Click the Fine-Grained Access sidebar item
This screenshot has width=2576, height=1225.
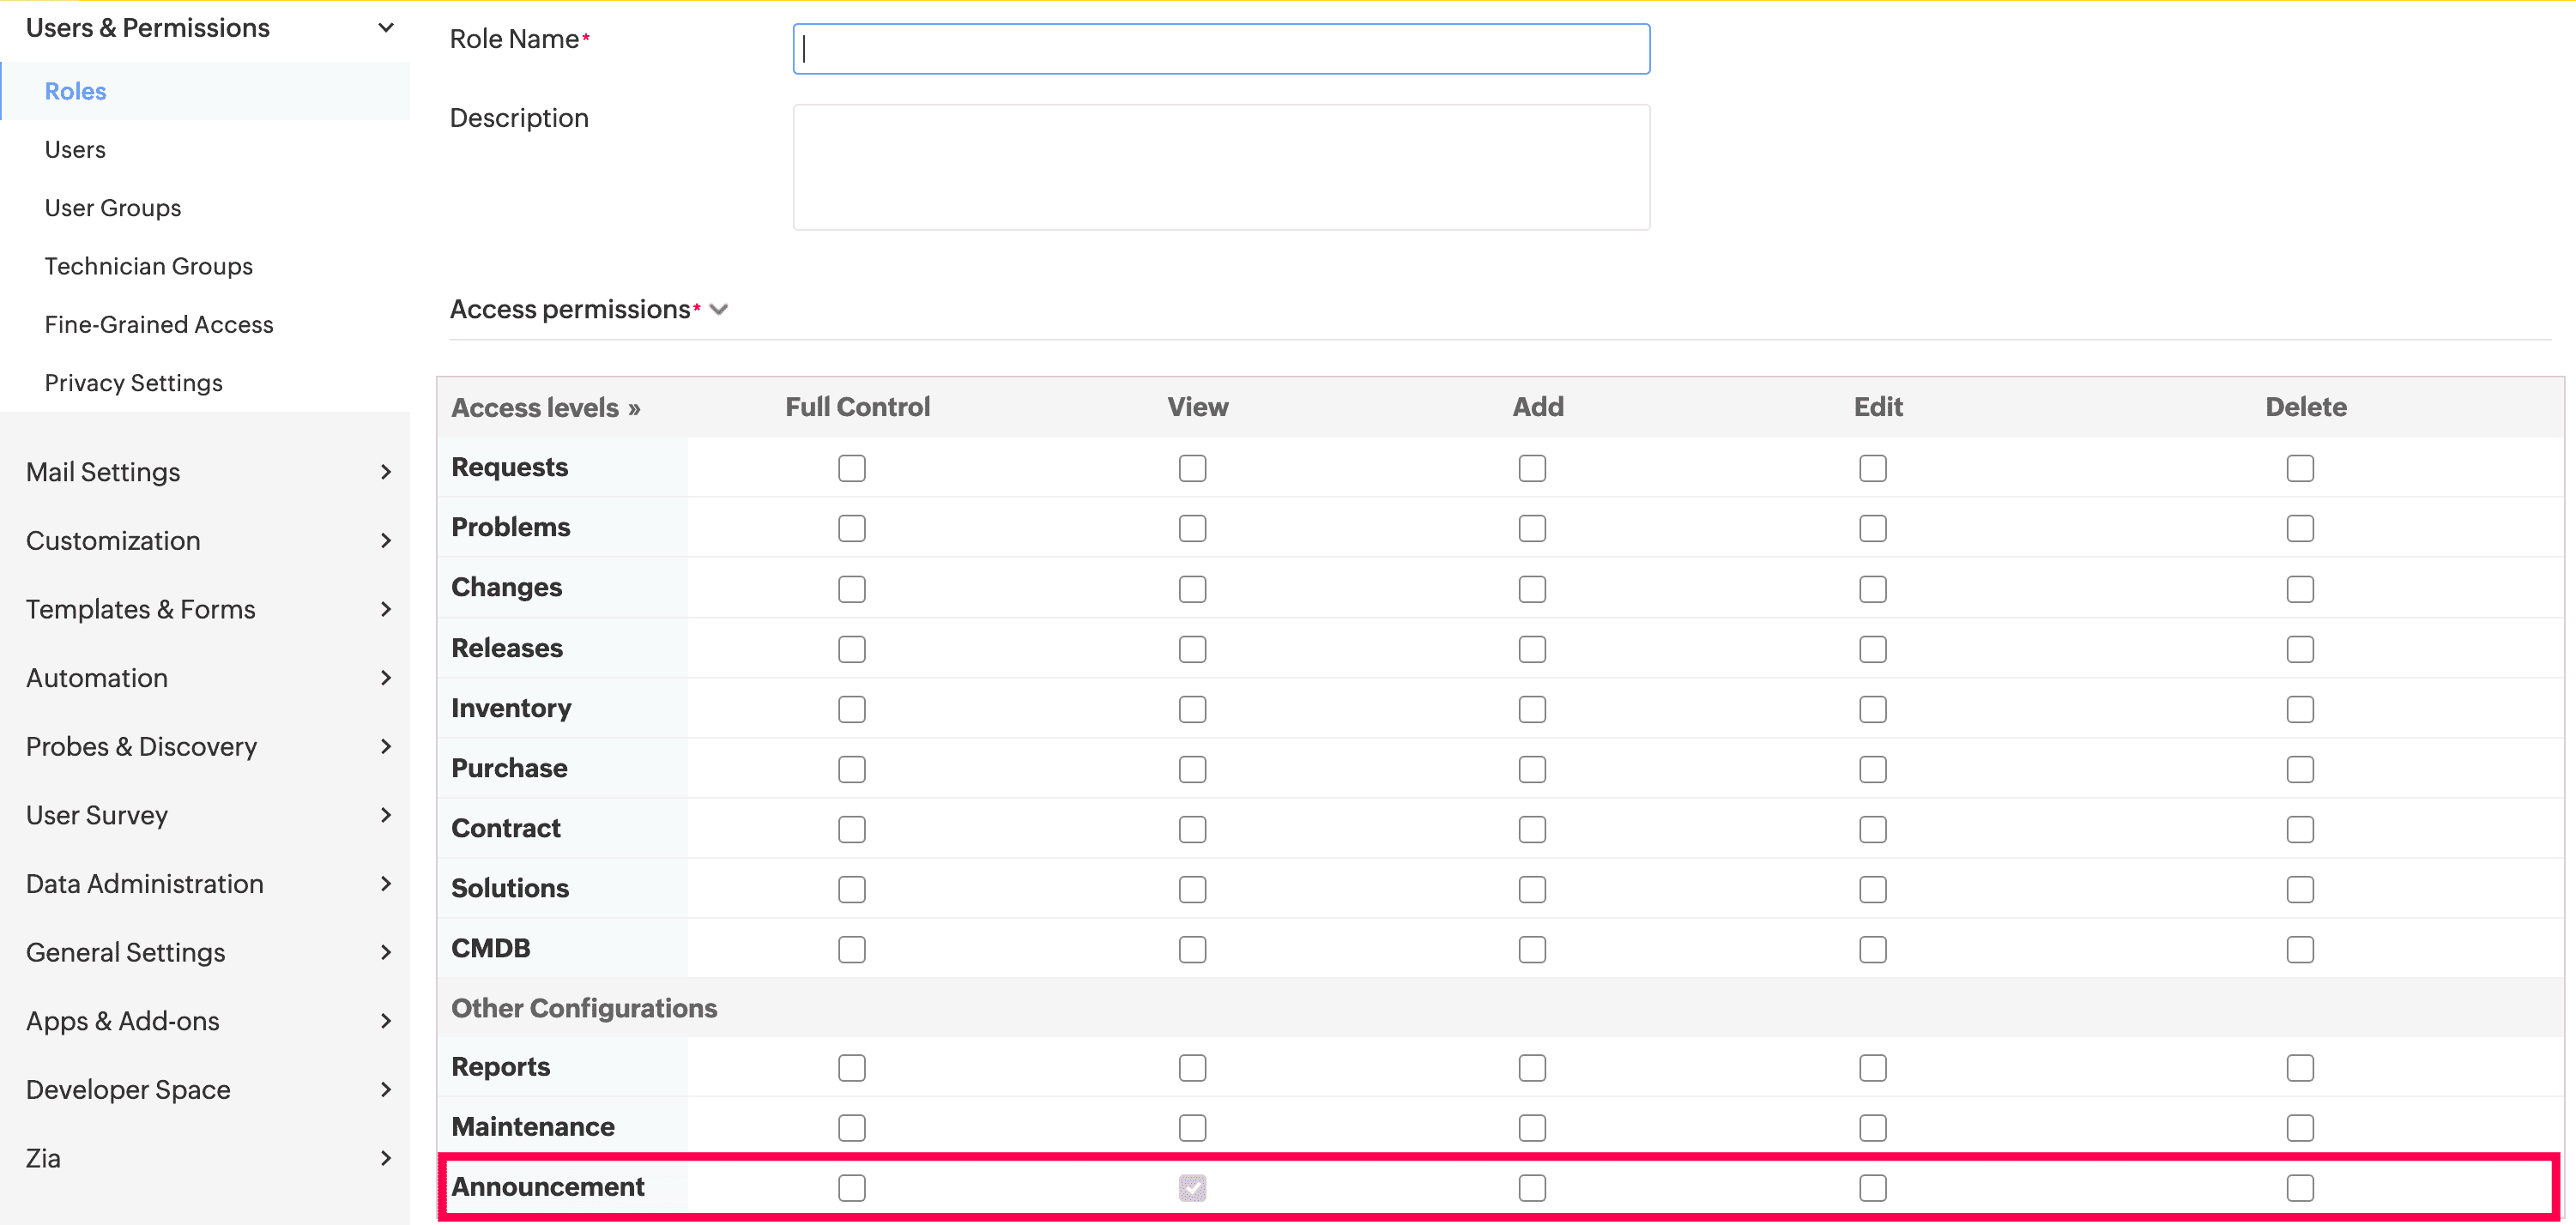[x=161, y=323]
